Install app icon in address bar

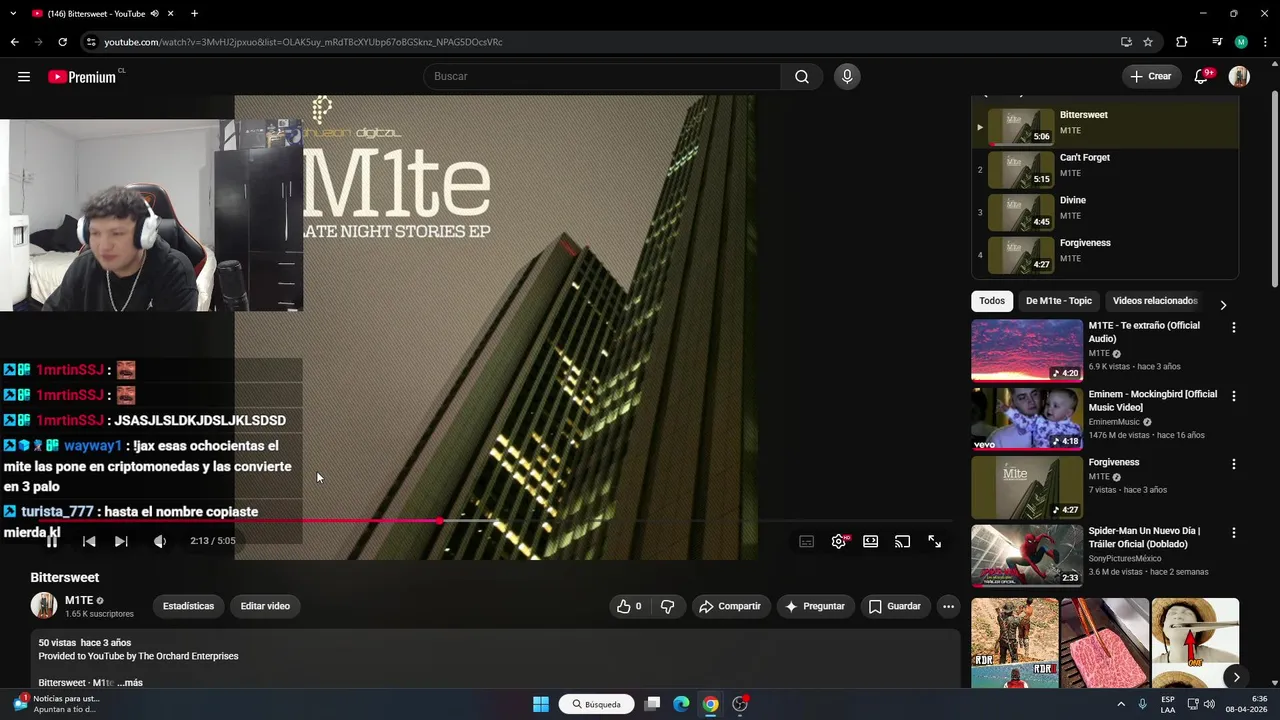[1126, 42]
